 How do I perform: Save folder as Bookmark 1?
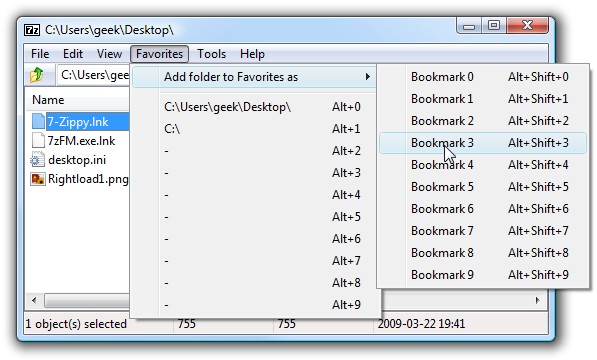483,99
